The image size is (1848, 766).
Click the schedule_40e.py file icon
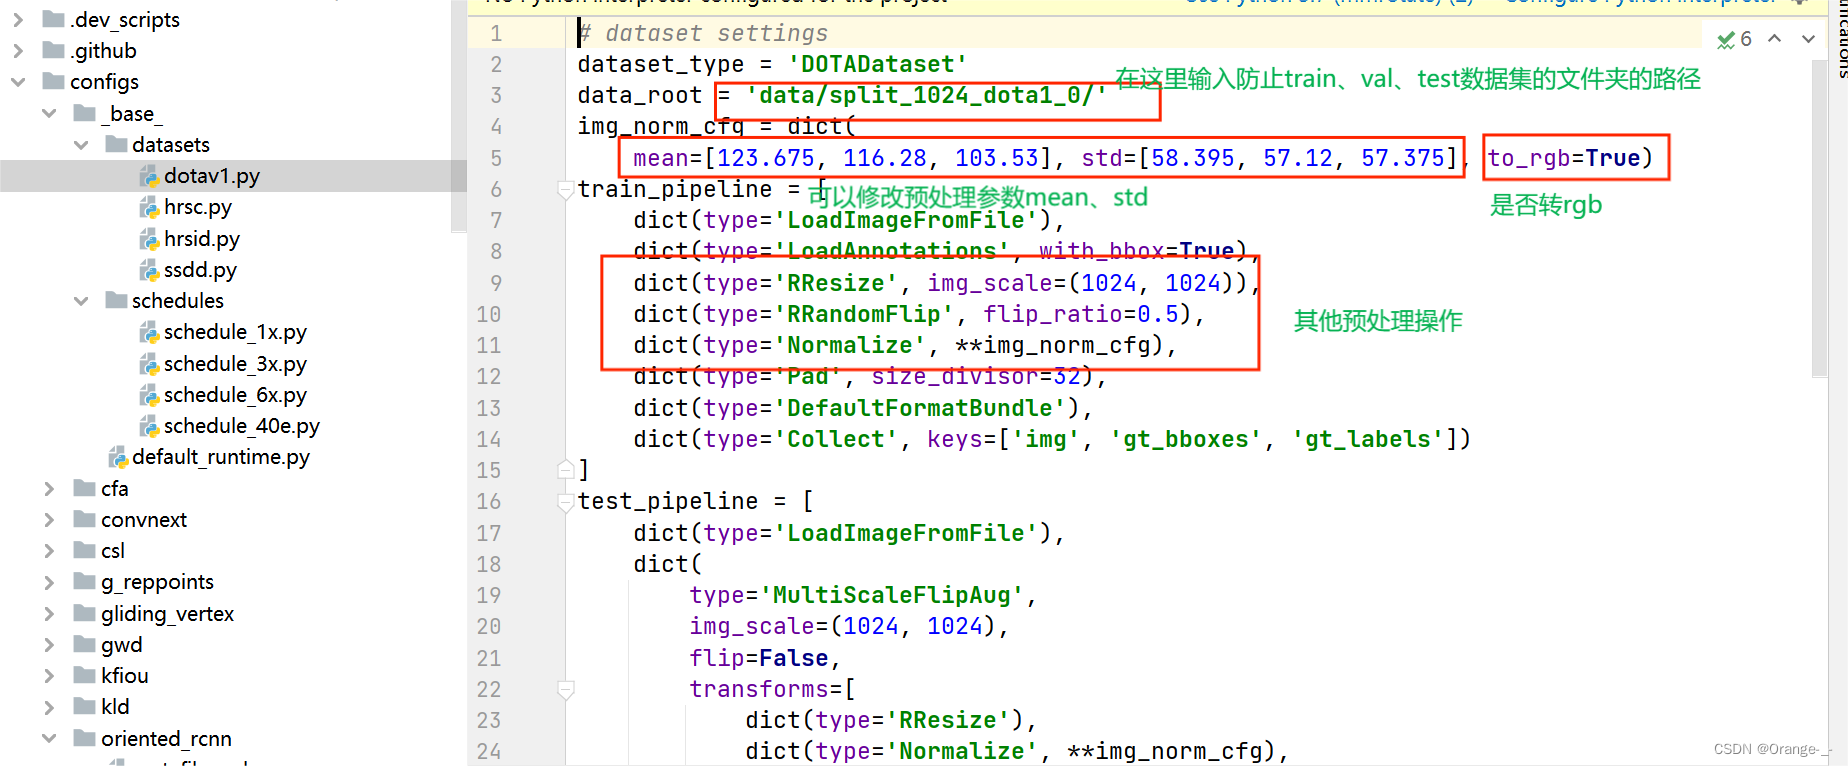coord(149,426)
